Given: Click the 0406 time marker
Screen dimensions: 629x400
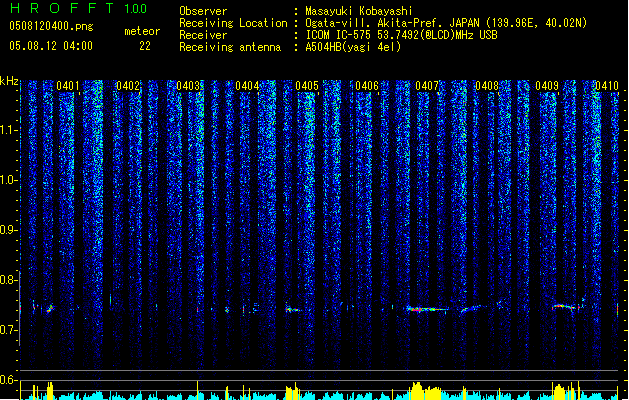Looking at the screenshot, I should [367, 86].
